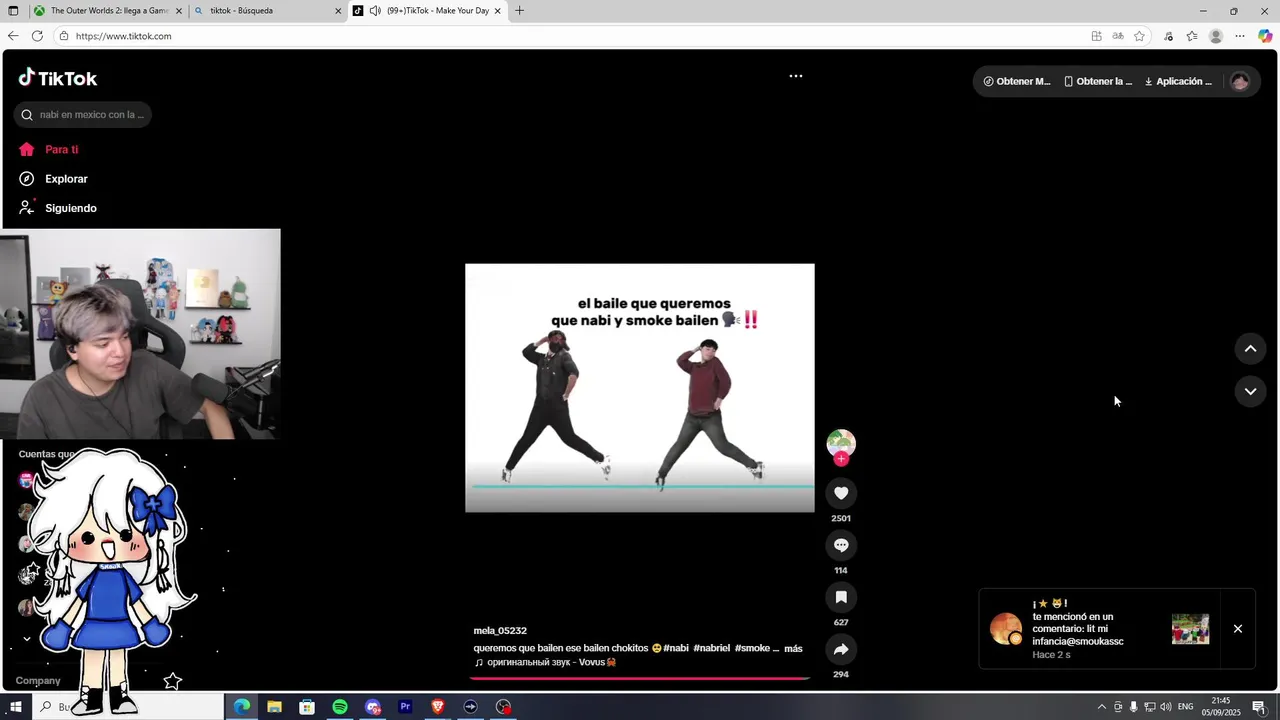
Task: Open Edge settings and more menu
Action: click(x=1240, y=36)
